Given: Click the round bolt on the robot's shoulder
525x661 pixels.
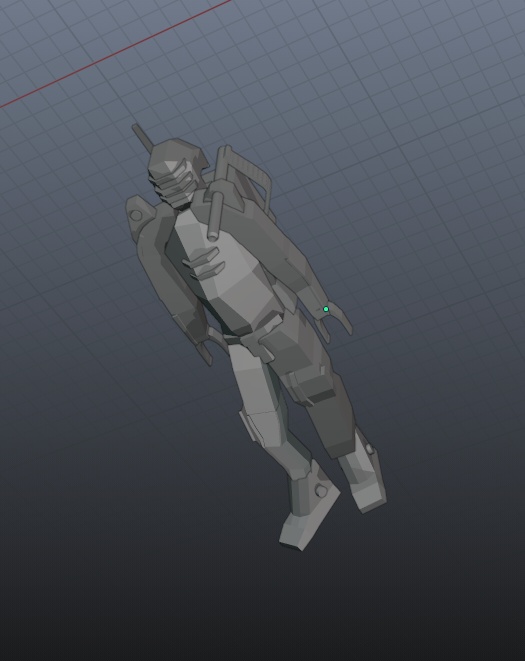Looking at the screenshot, I should click(136, 215).
